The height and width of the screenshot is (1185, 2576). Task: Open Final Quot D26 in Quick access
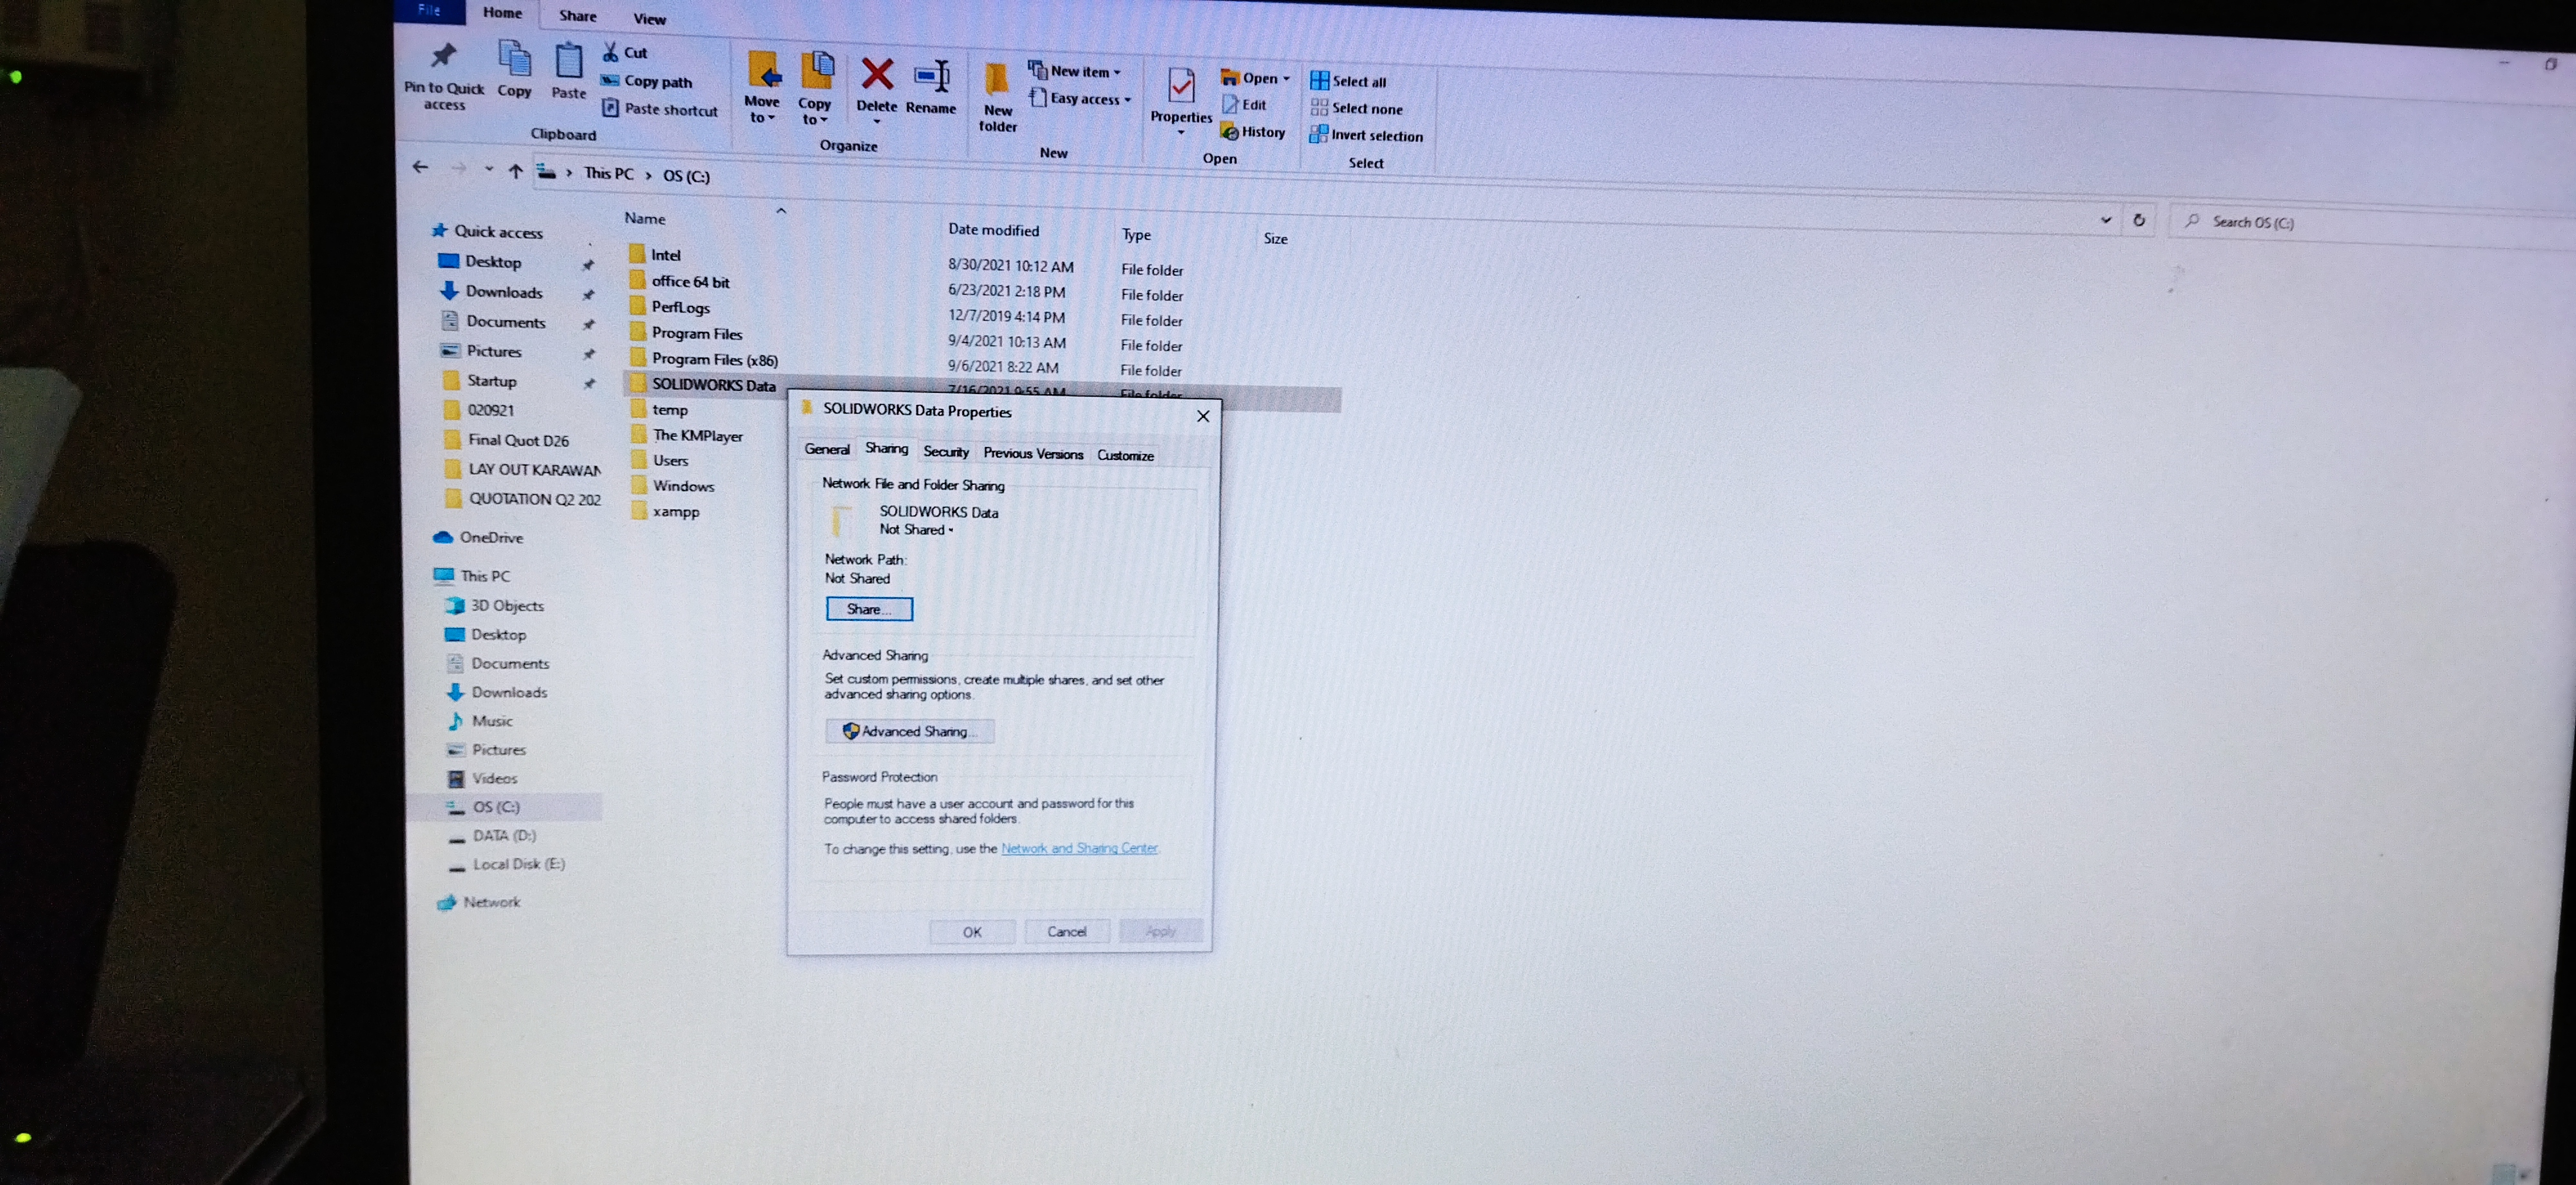506,440
